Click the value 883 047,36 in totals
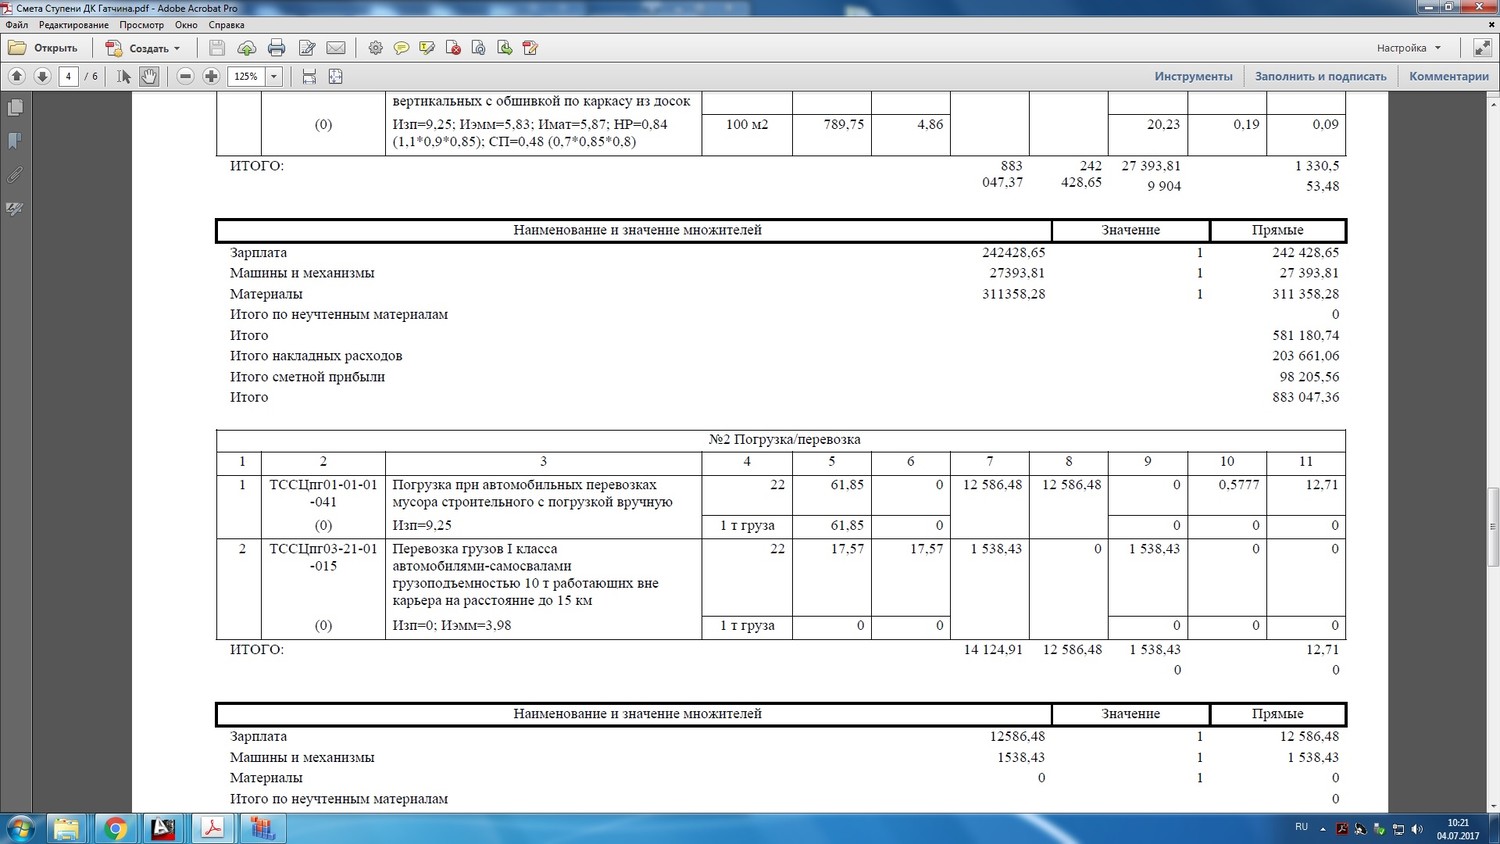 pos(1305,397)
